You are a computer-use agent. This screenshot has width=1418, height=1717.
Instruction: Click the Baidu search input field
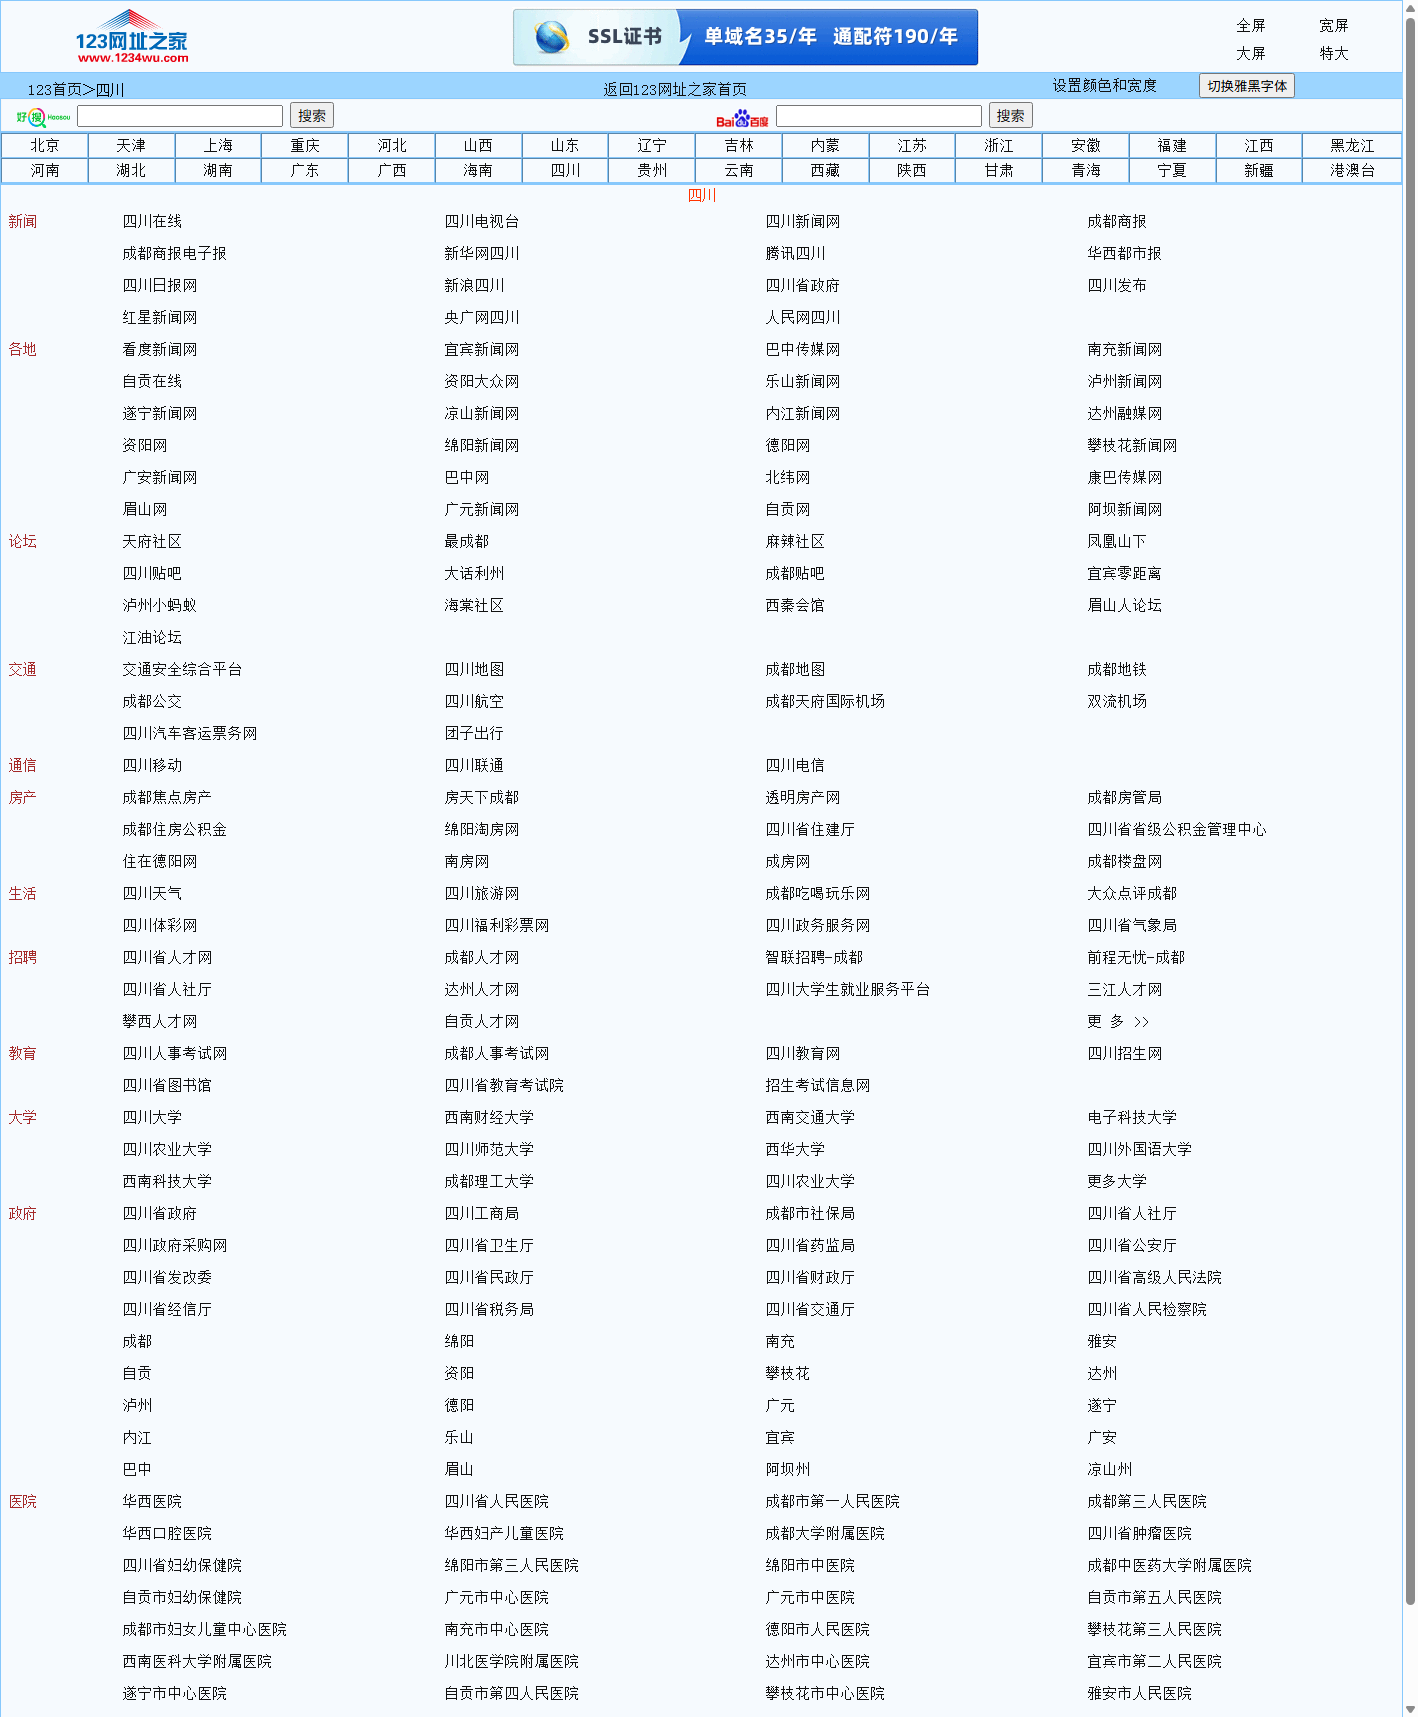878,116
